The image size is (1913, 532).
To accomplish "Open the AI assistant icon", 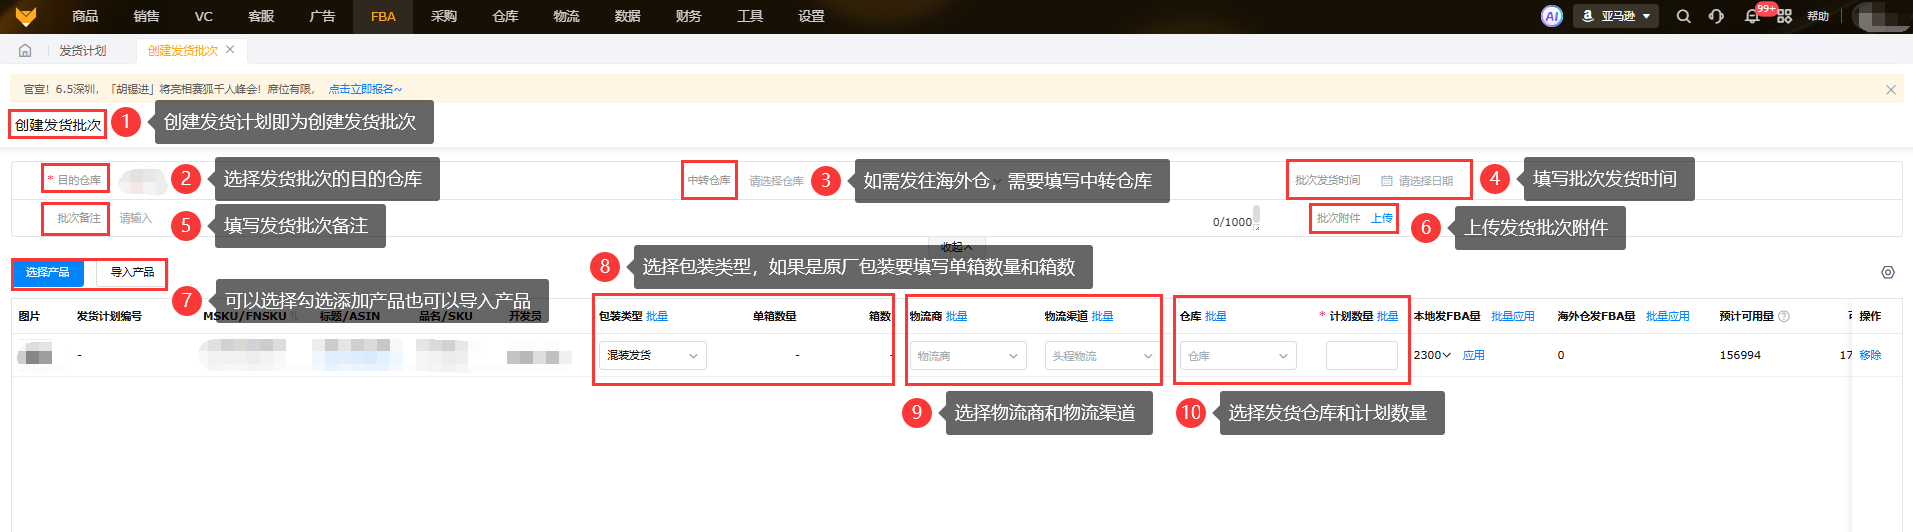I will (x=1551, y=16).
